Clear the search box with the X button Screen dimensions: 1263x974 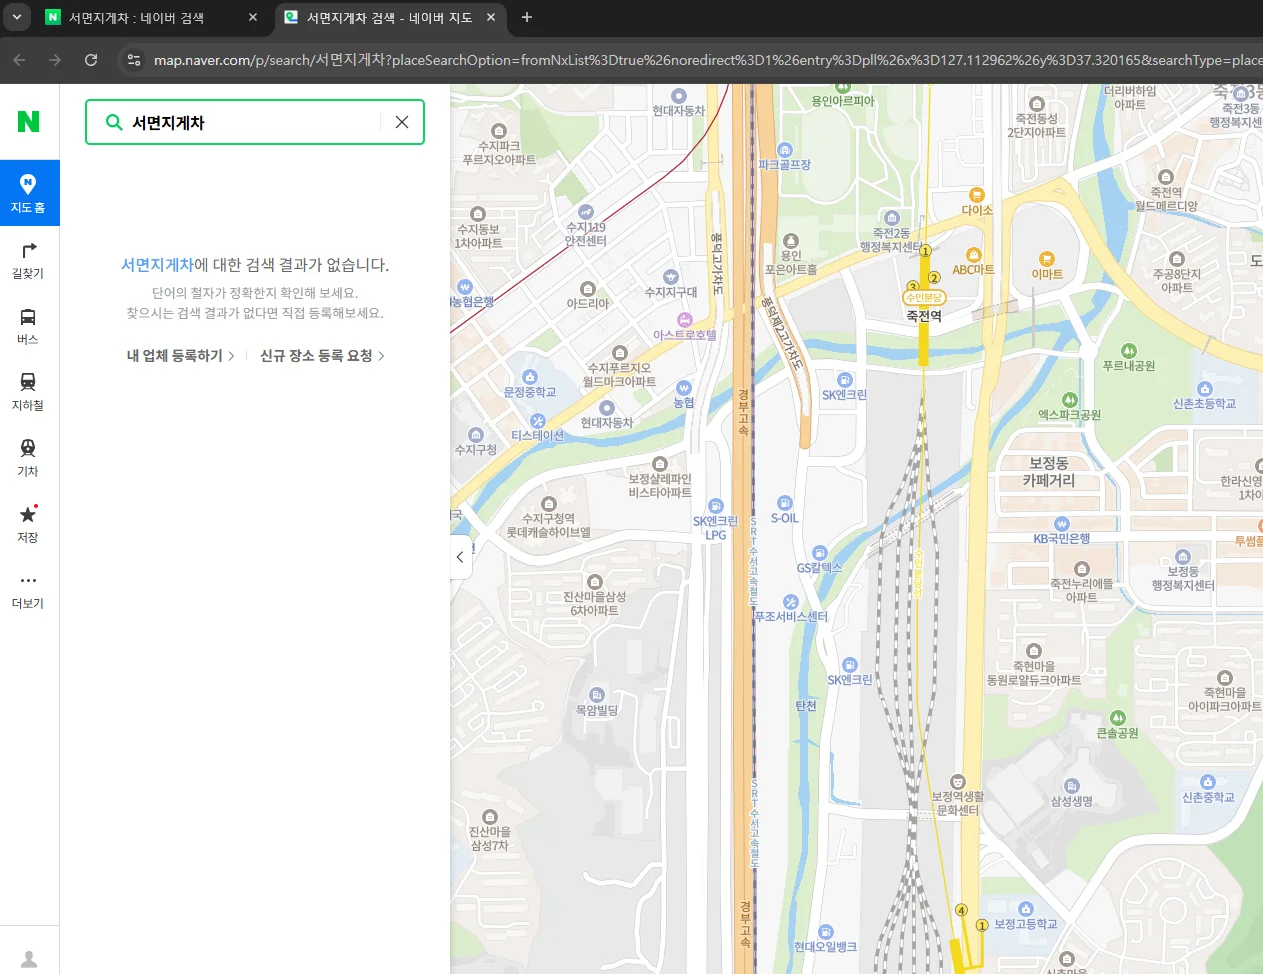[401, 122]
